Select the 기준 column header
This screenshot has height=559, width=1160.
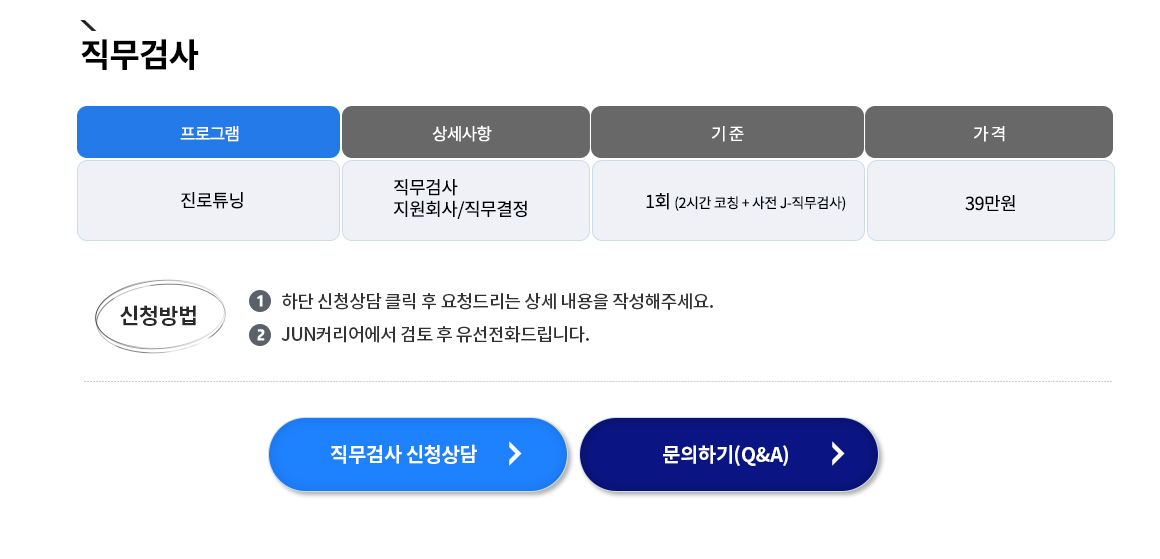[727, 132]
